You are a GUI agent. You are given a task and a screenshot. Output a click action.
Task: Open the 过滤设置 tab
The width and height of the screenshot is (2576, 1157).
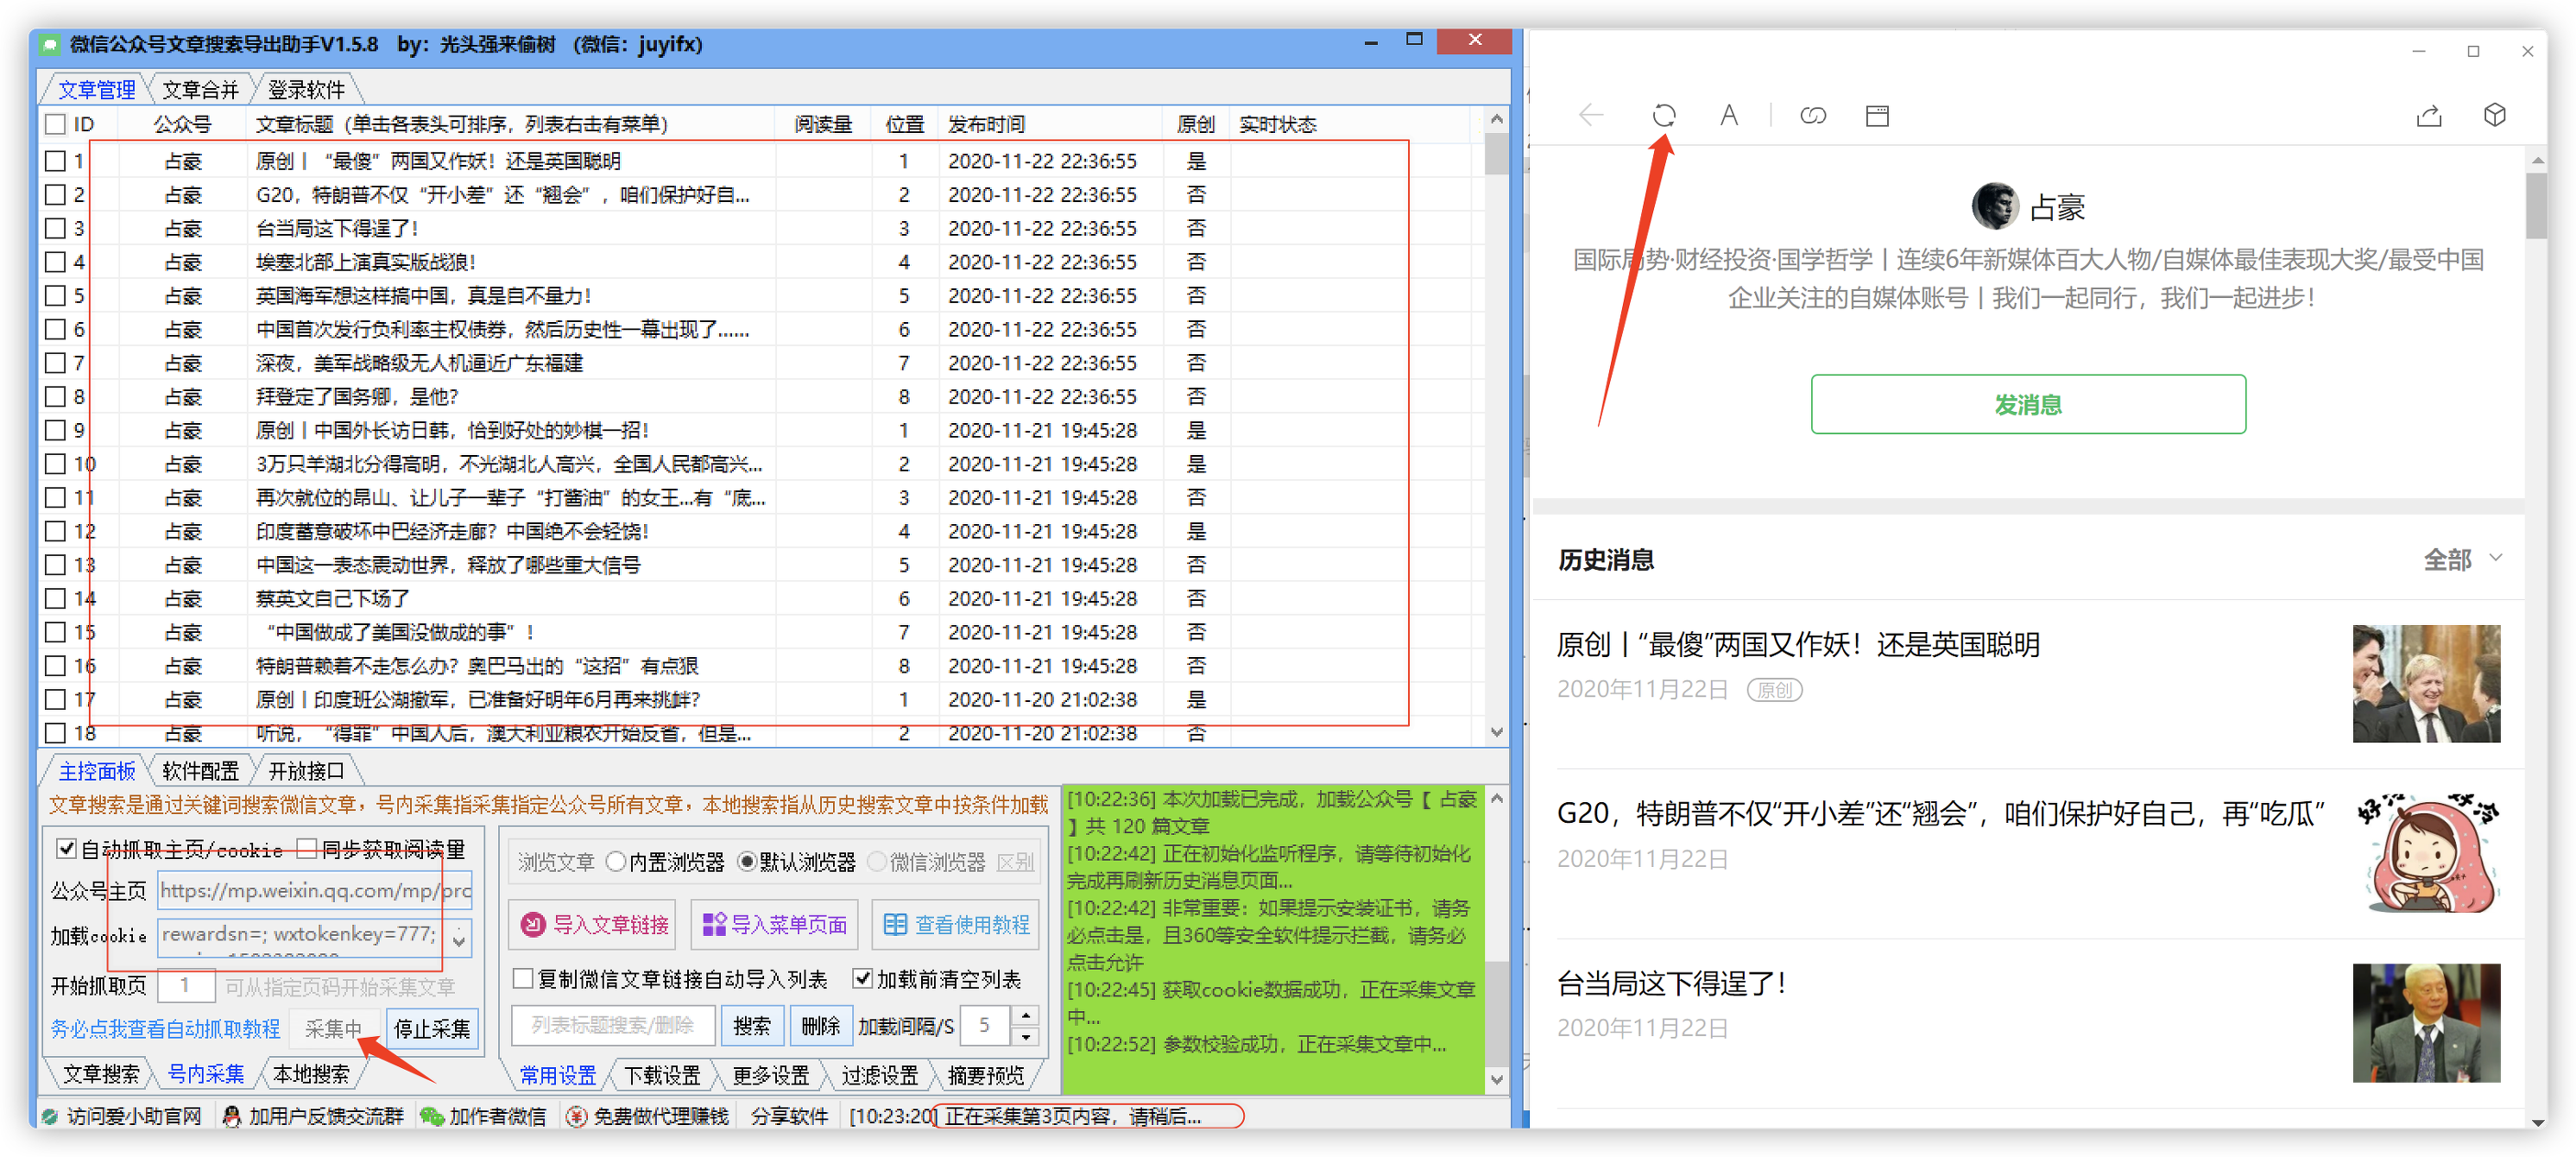(879, 1075)
